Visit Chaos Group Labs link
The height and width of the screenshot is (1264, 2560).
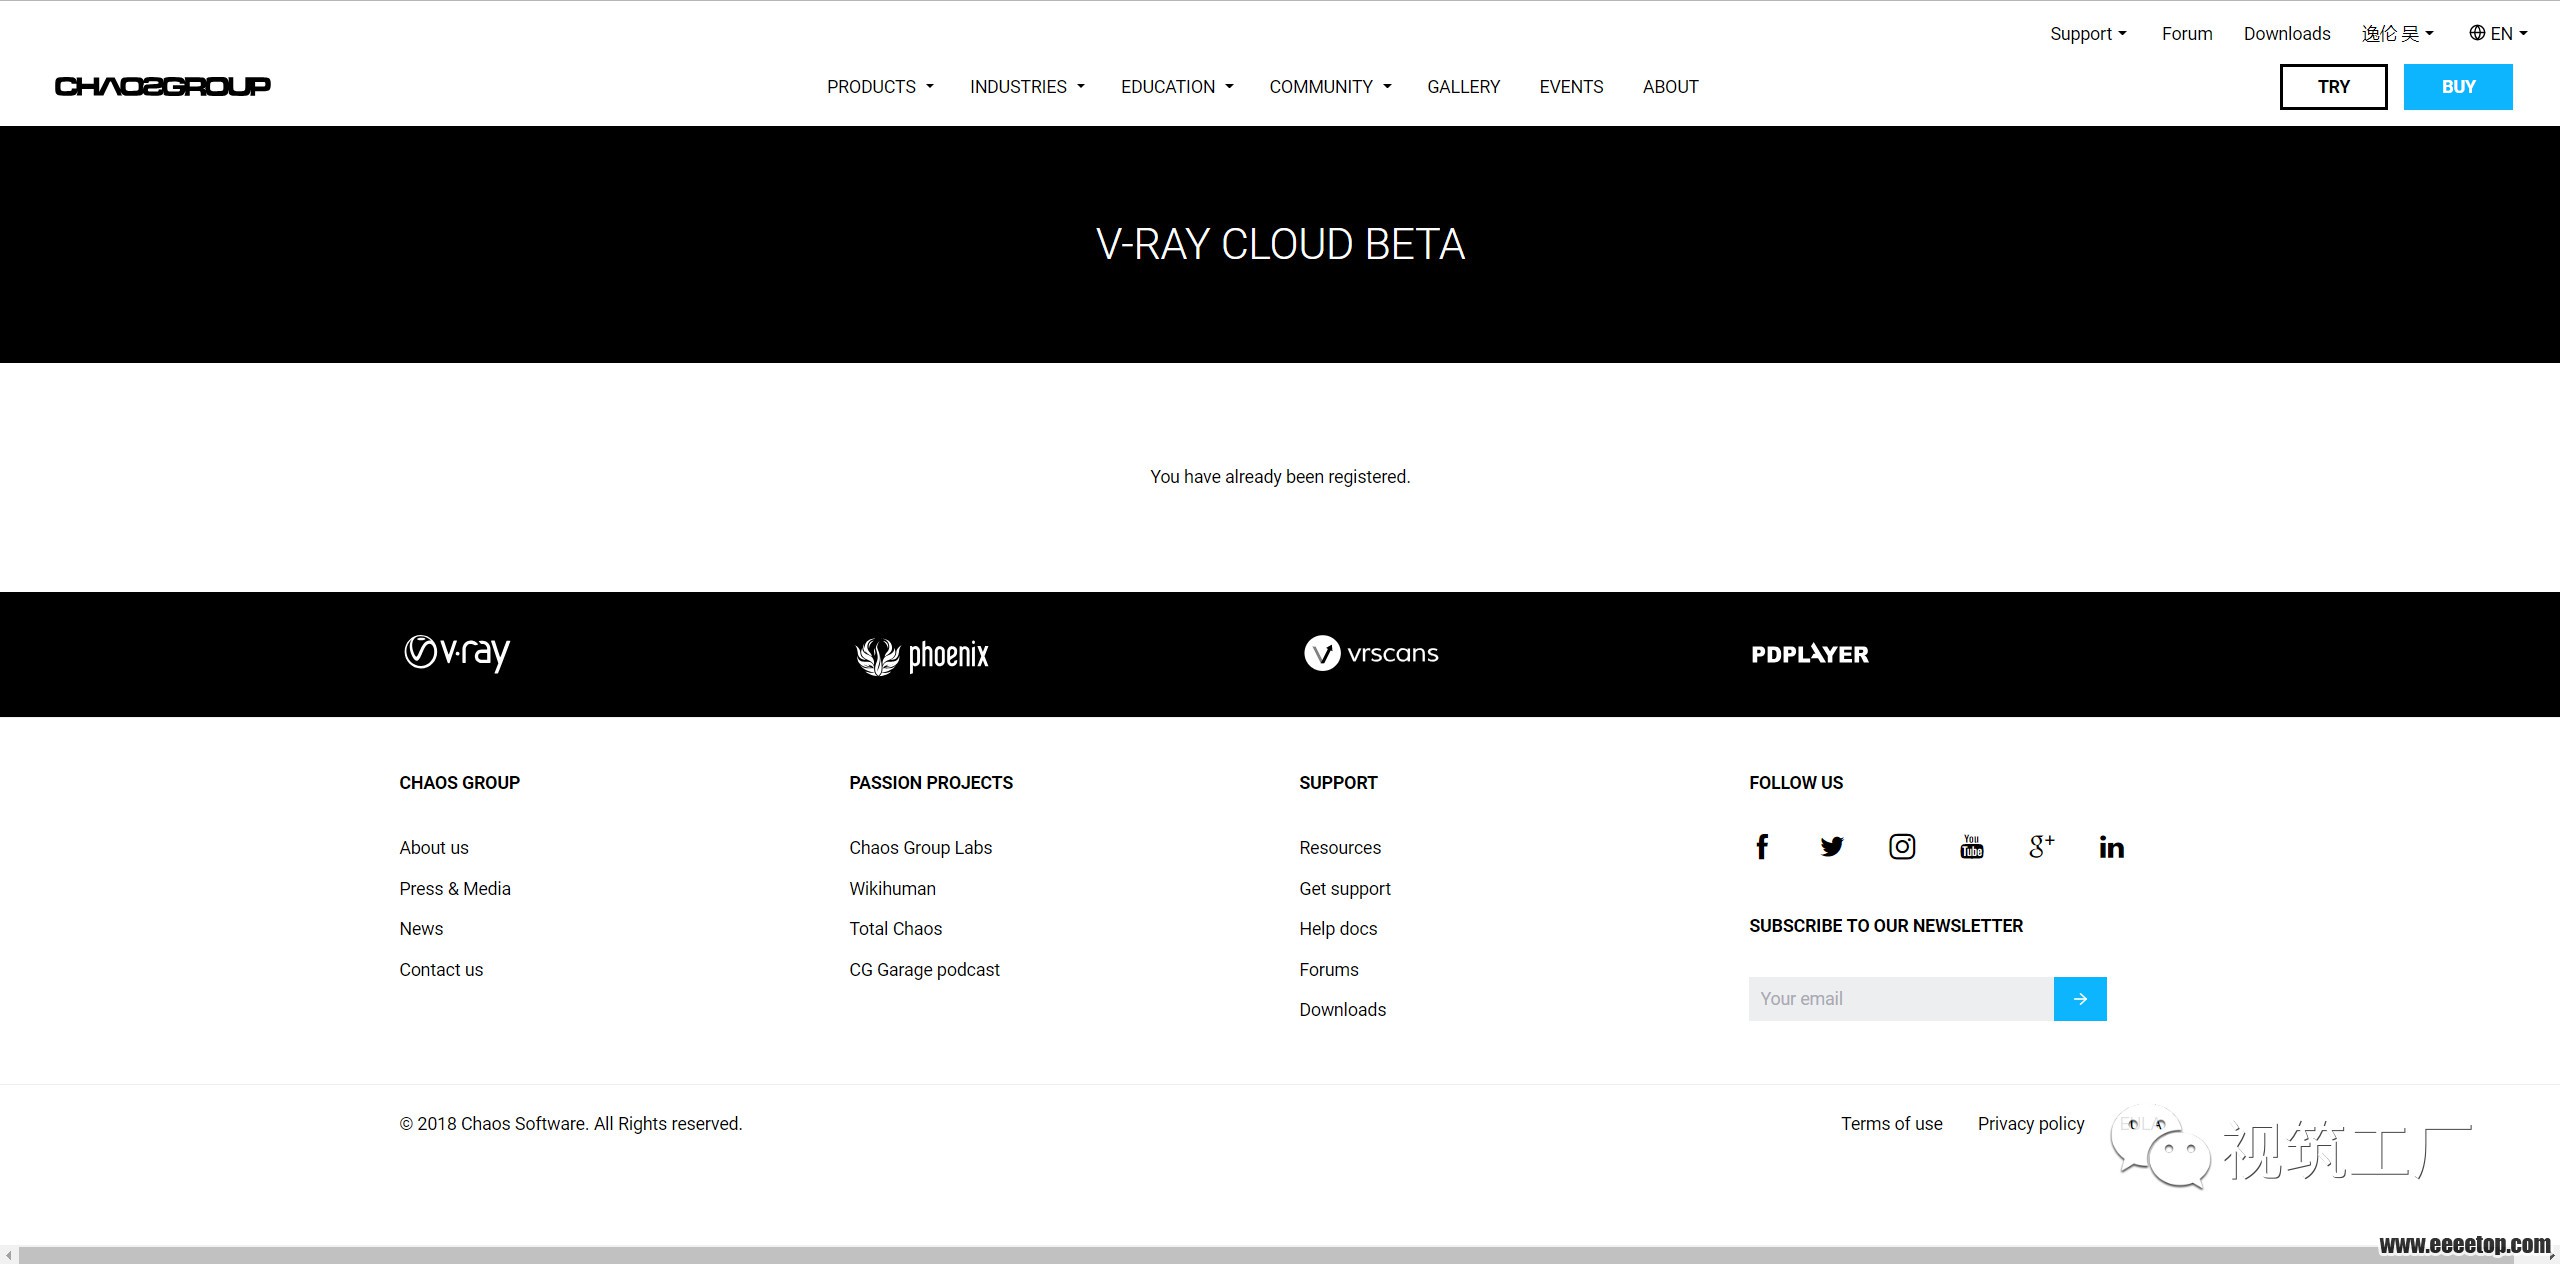pos(920,848)
